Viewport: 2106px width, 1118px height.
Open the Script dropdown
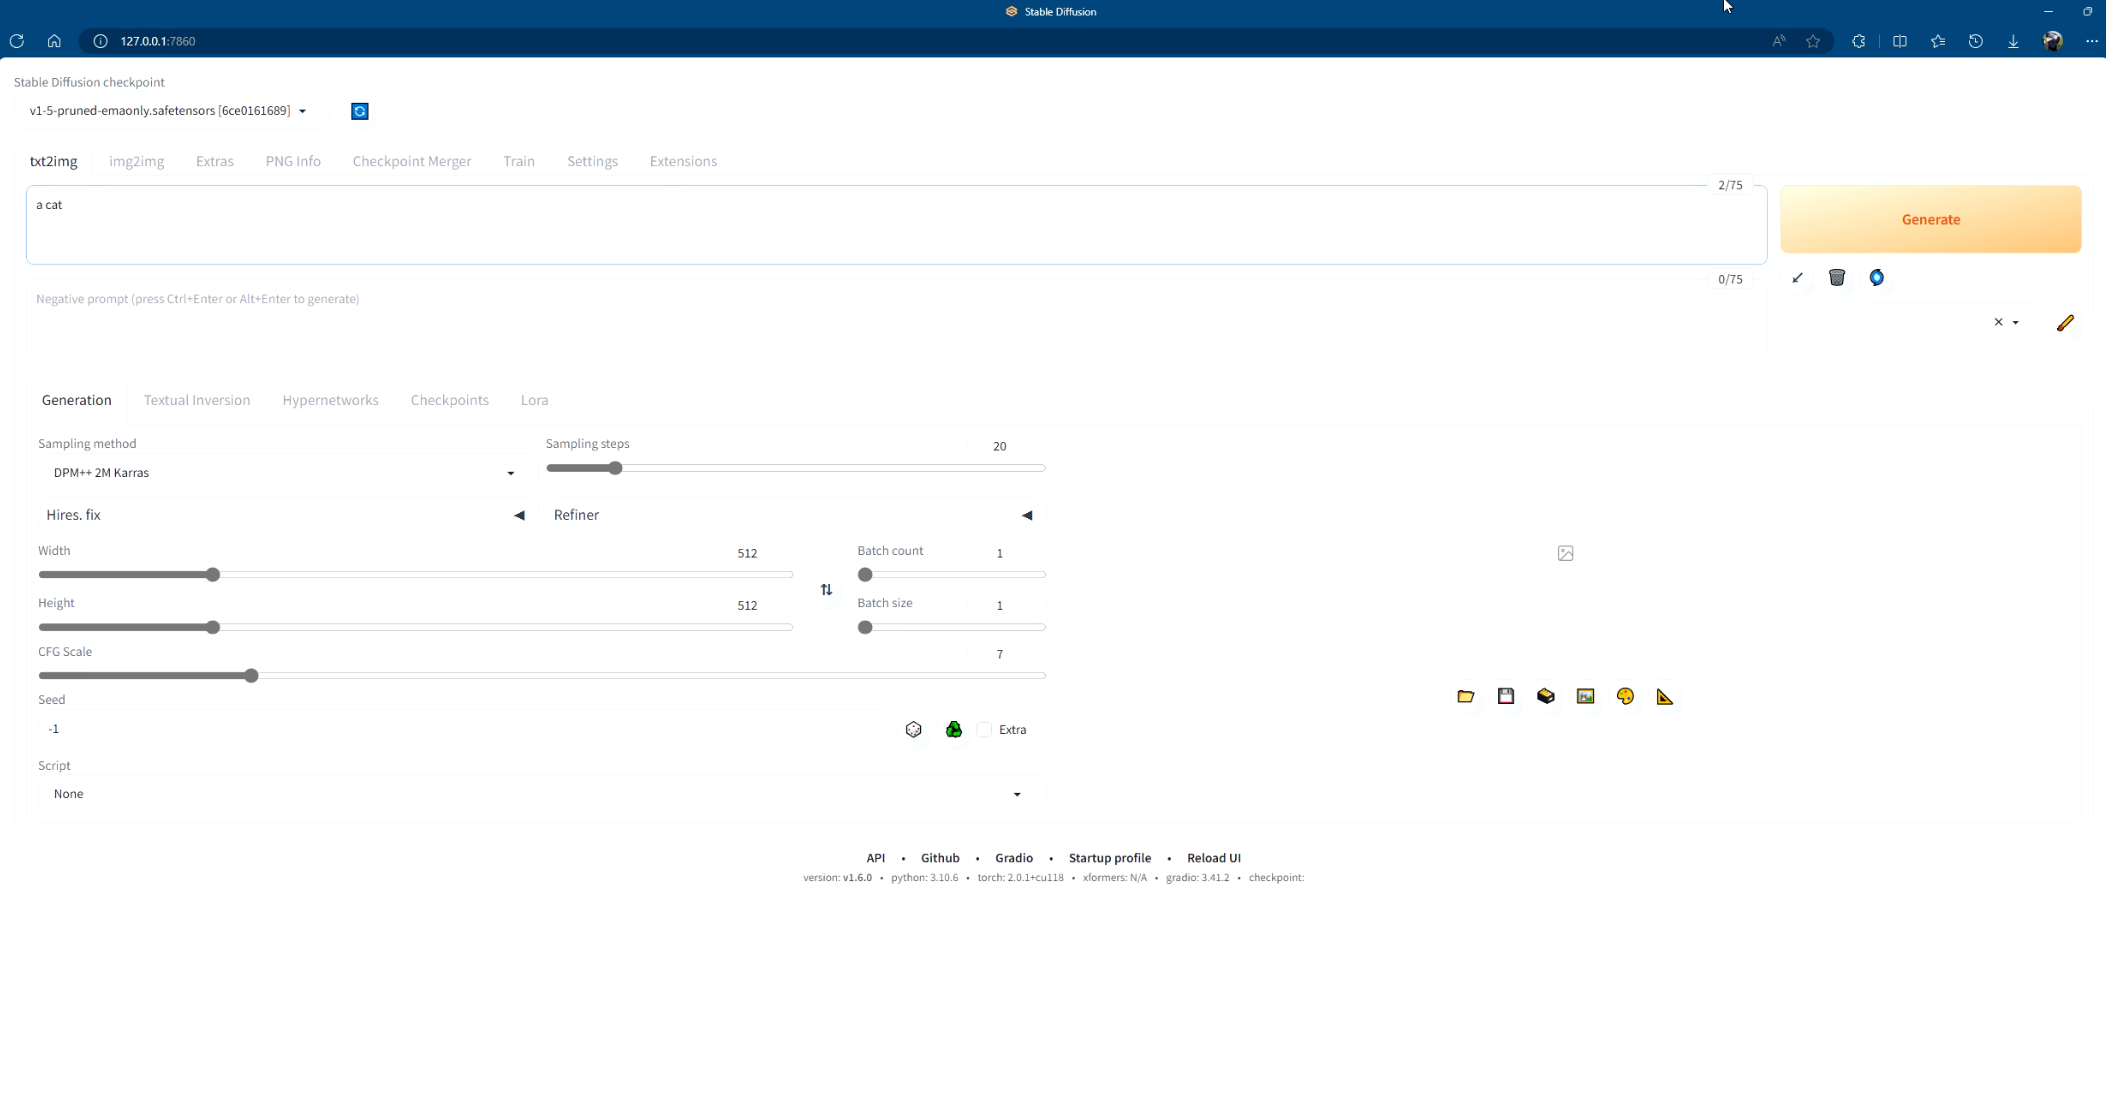pyautogui.click(x=540, y=794)
